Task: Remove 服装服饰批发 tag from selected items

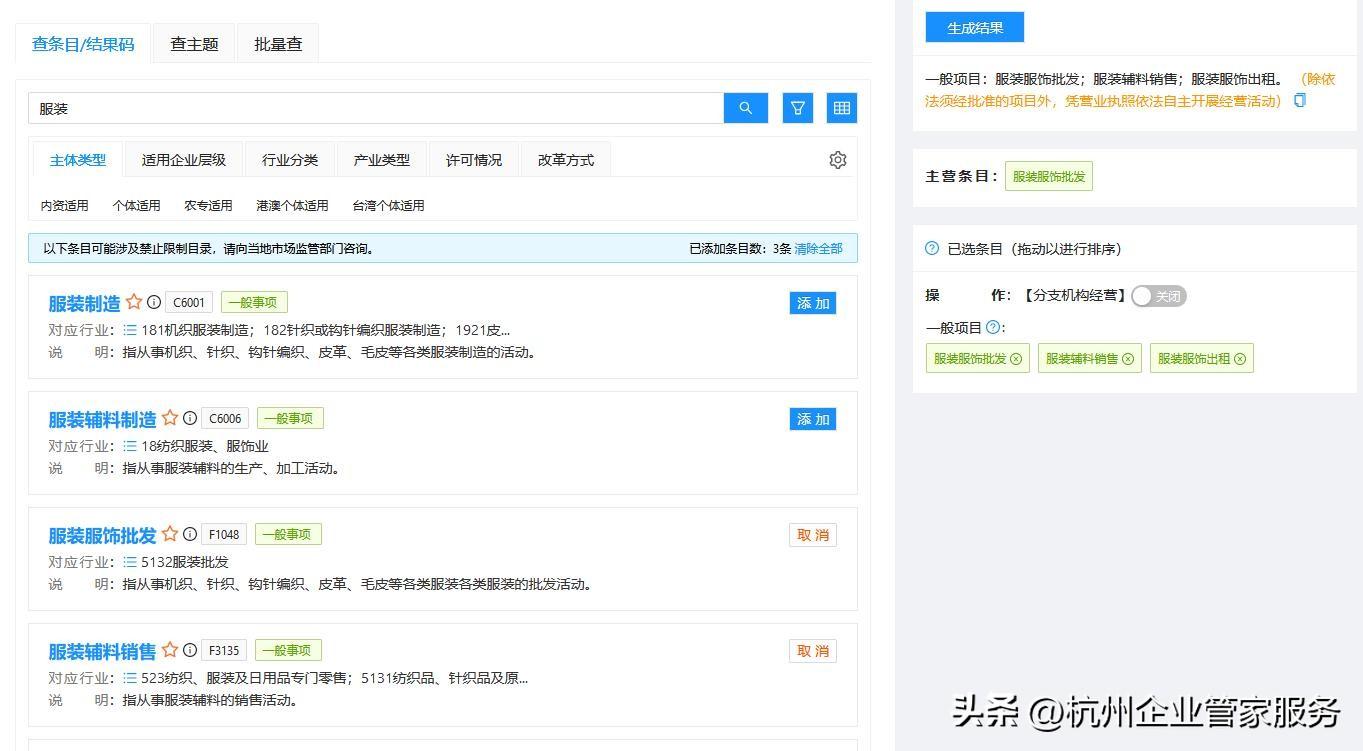Action: [x=1016, y=359]
